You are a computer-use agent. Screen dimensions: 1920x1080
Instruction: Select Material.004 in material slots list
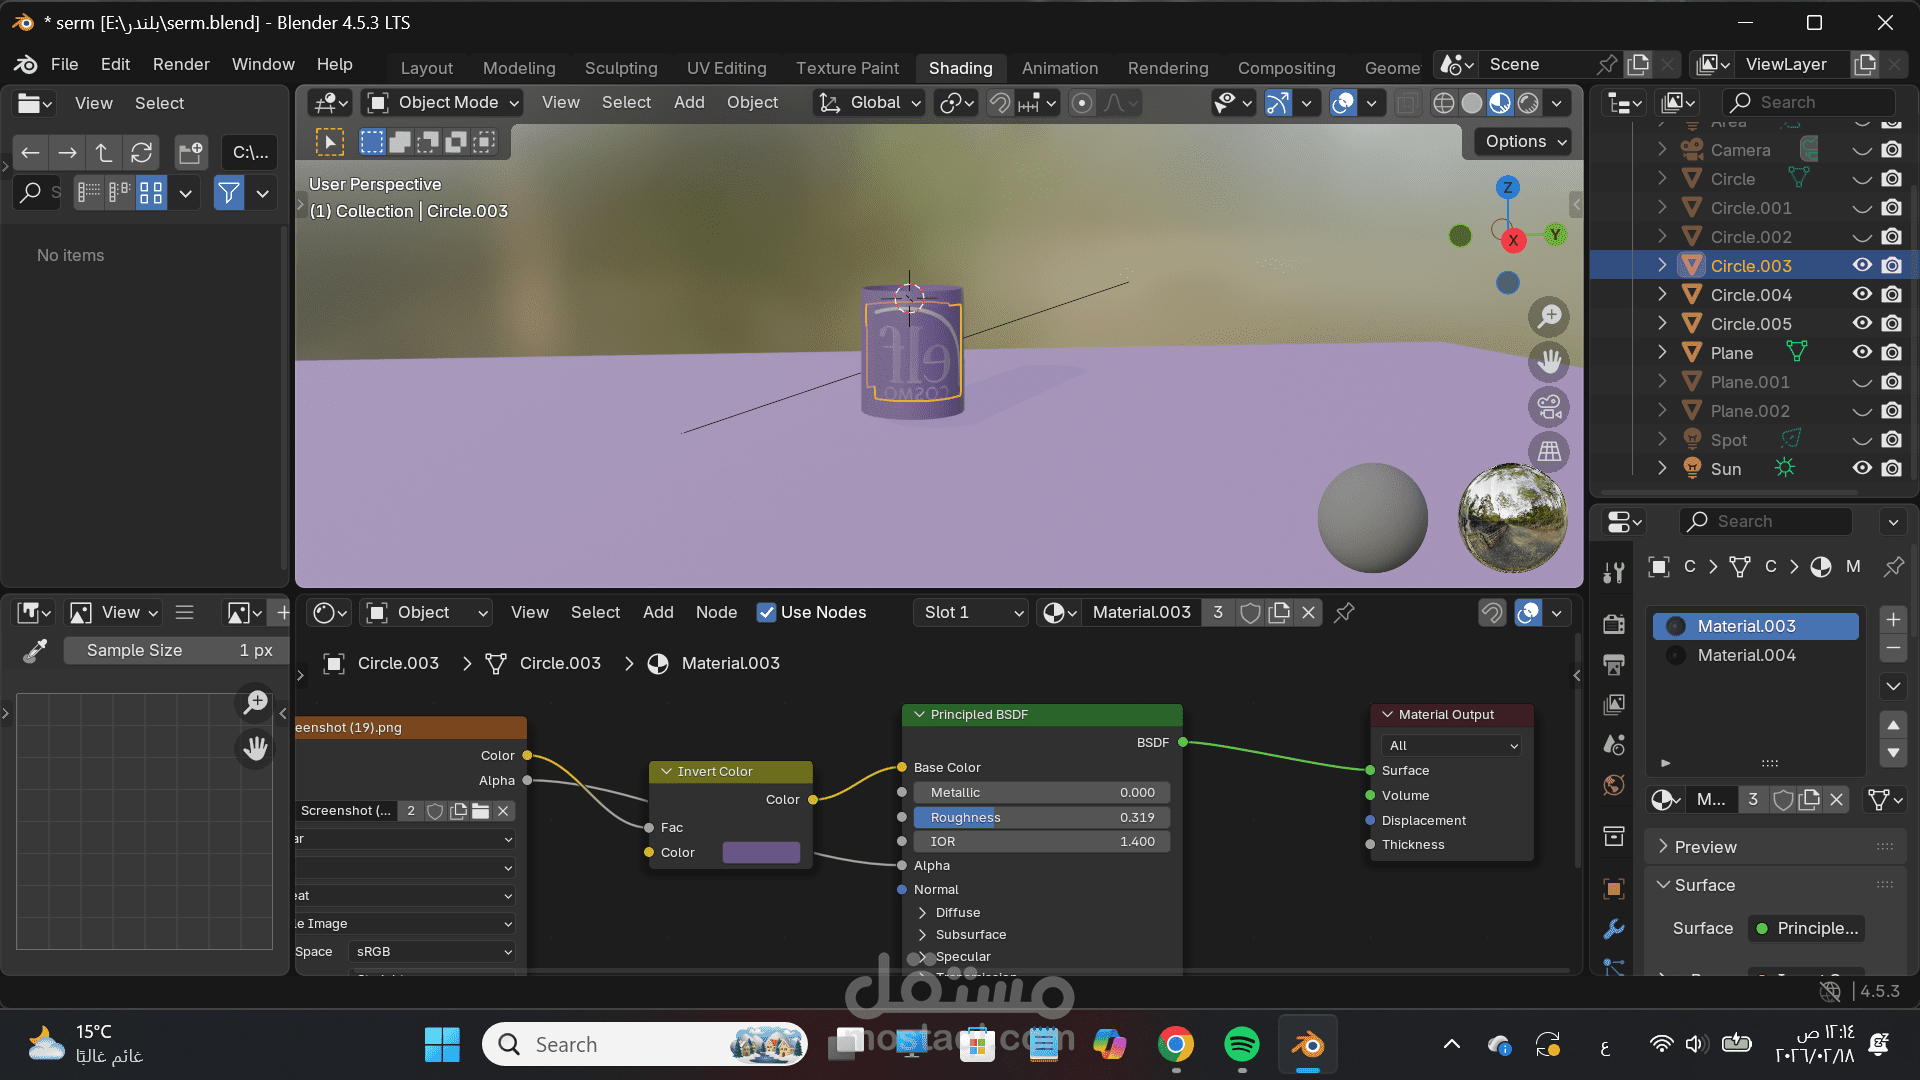(1746, 655)
